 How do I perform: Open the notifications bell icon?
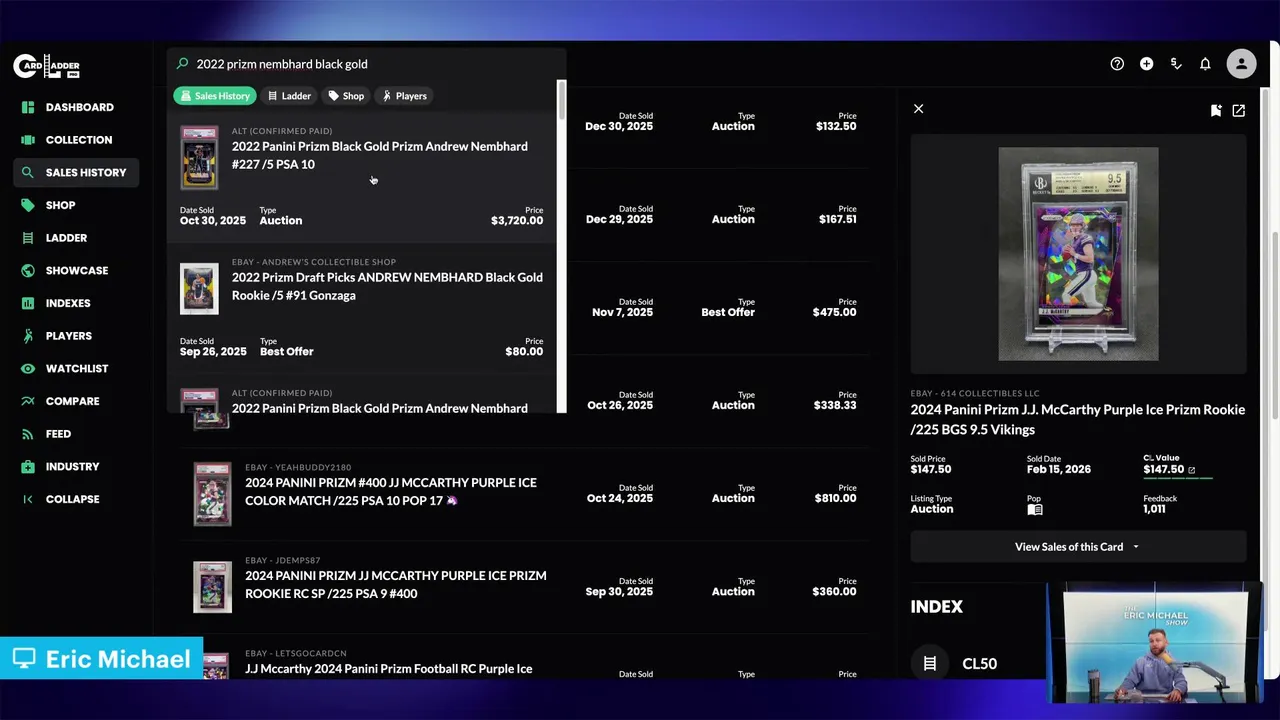(1205, 64)
